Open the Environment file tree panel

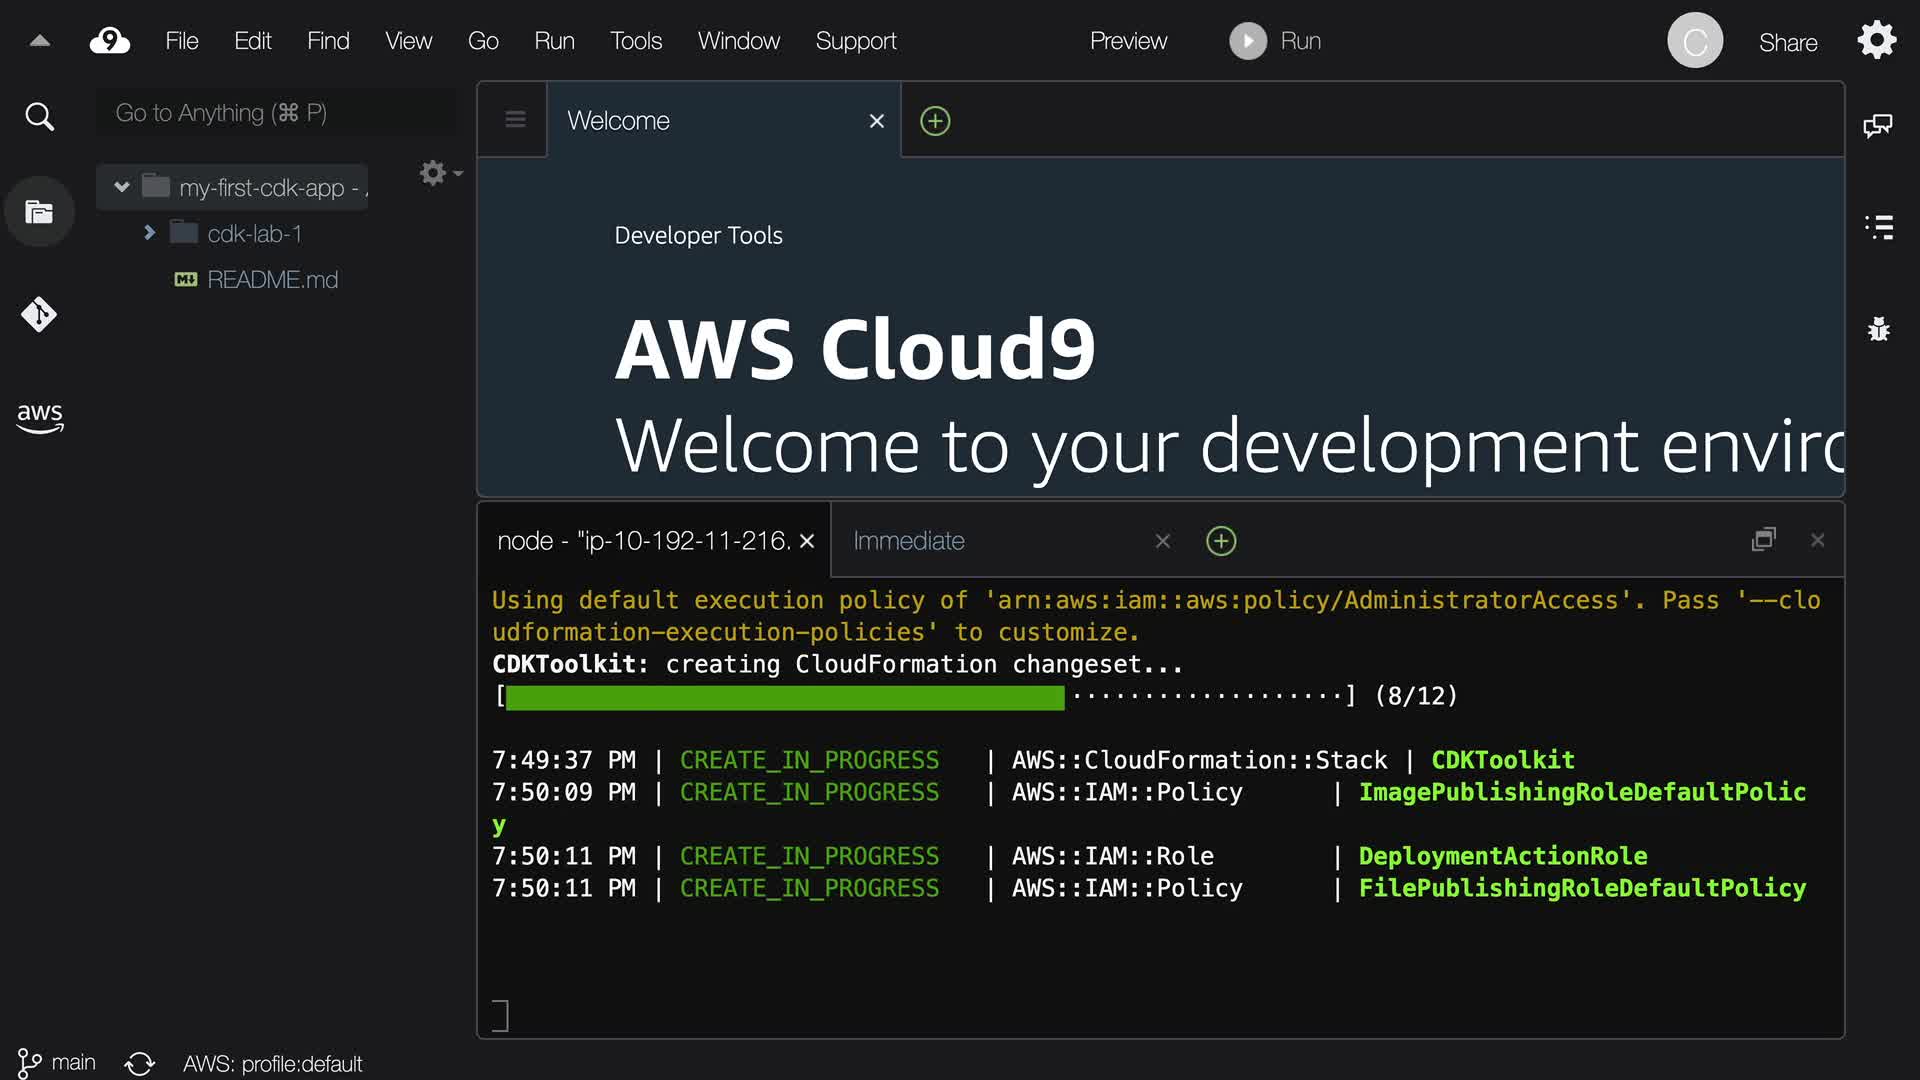39,212
